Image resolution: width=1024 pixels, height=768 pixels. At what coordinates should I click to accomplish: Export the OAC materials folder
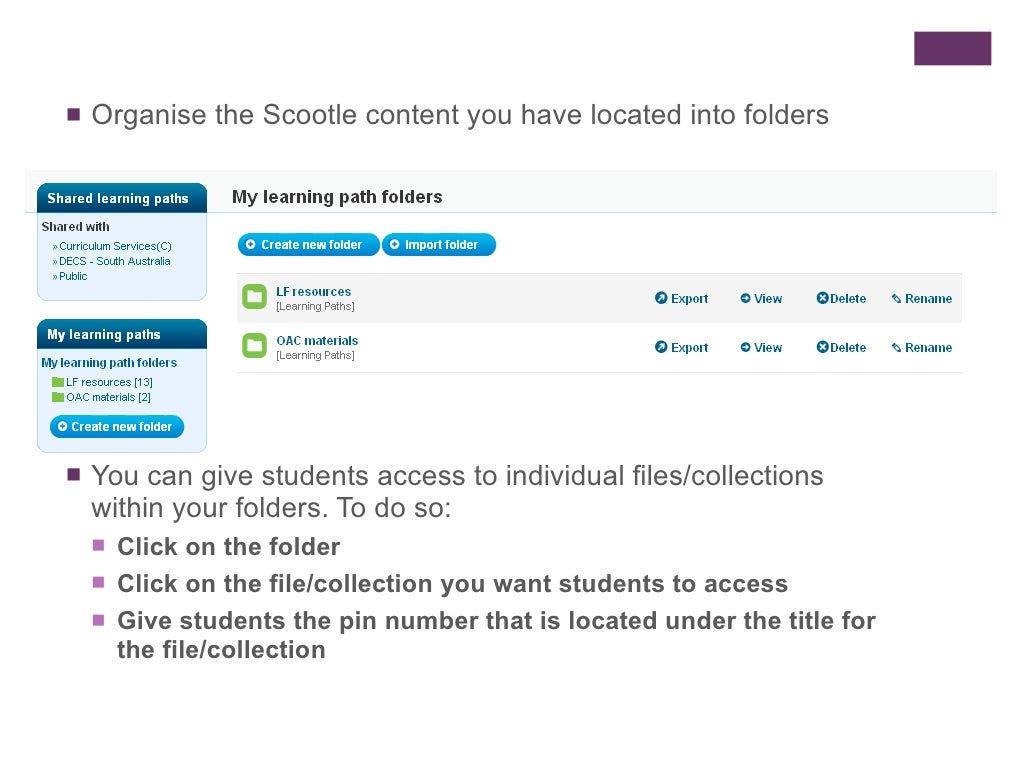tap(681, 348)
